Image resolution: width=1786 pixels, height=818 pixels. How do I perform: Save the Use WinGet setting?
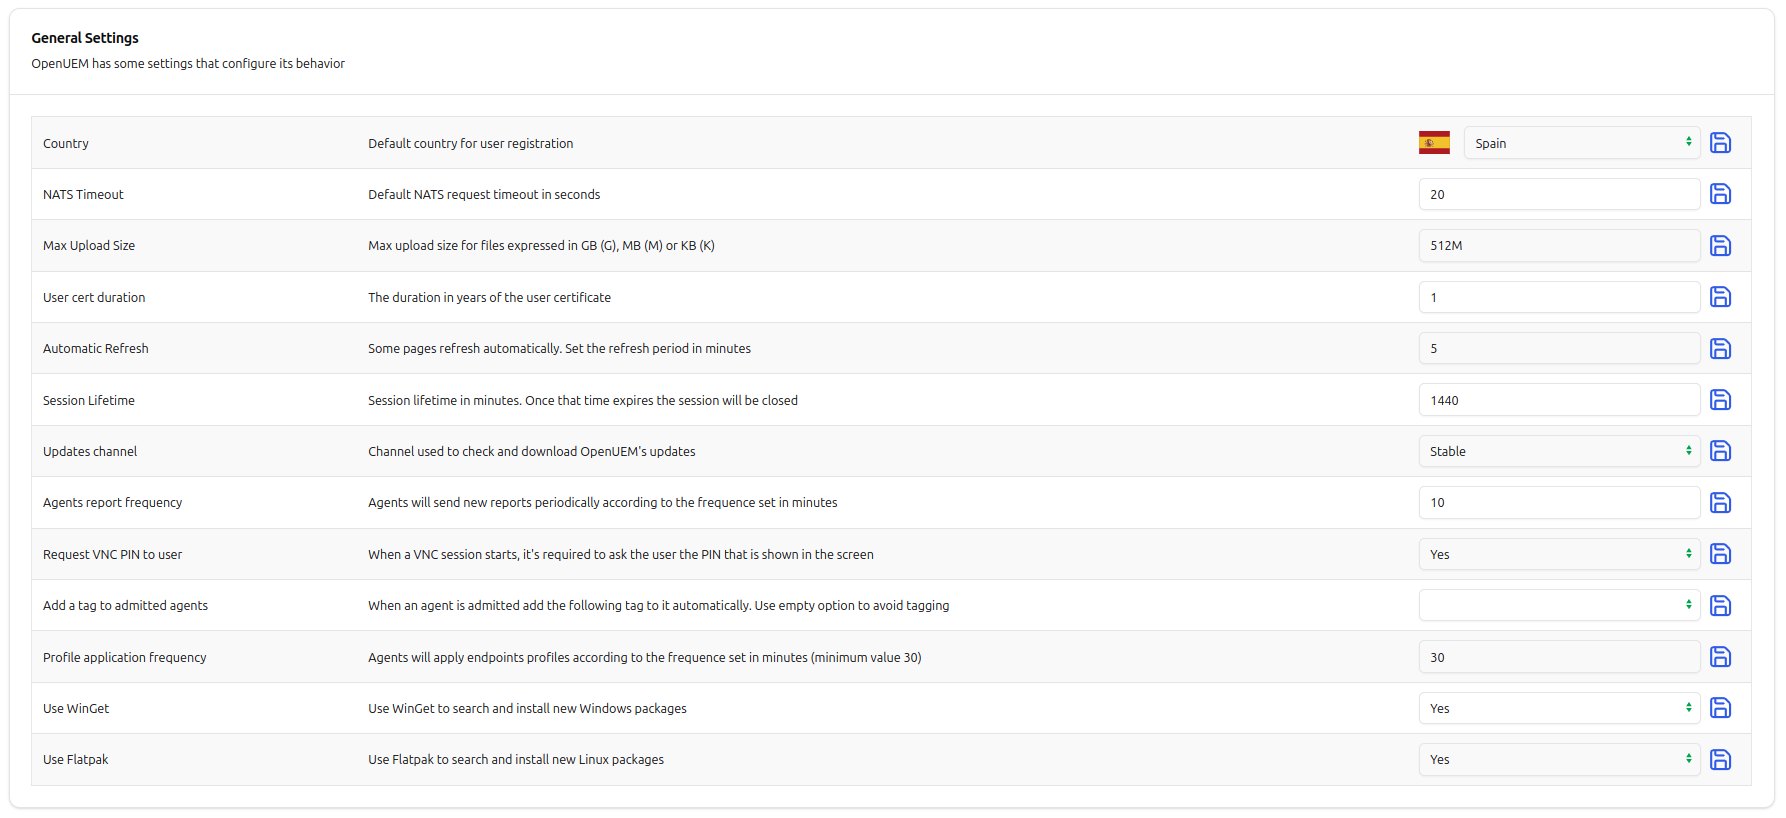(x=1720, y=708)
